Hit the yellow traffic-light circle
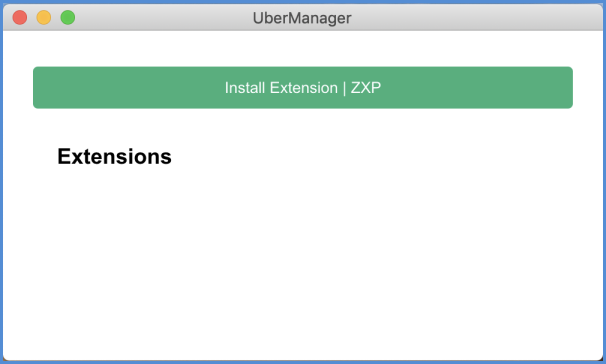This screenshot has height=364, width=606. pos(44,18)
